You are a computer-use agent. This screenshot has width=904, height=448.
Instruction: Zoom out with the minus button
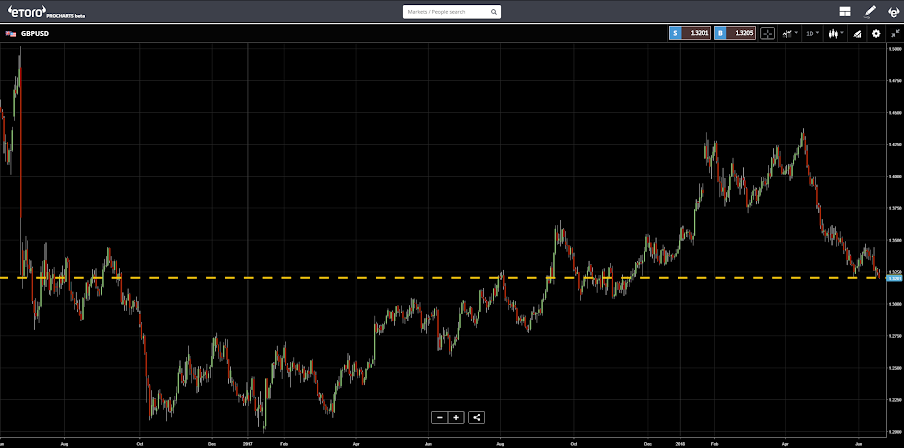pyautogui.click(x=439, y=417)
